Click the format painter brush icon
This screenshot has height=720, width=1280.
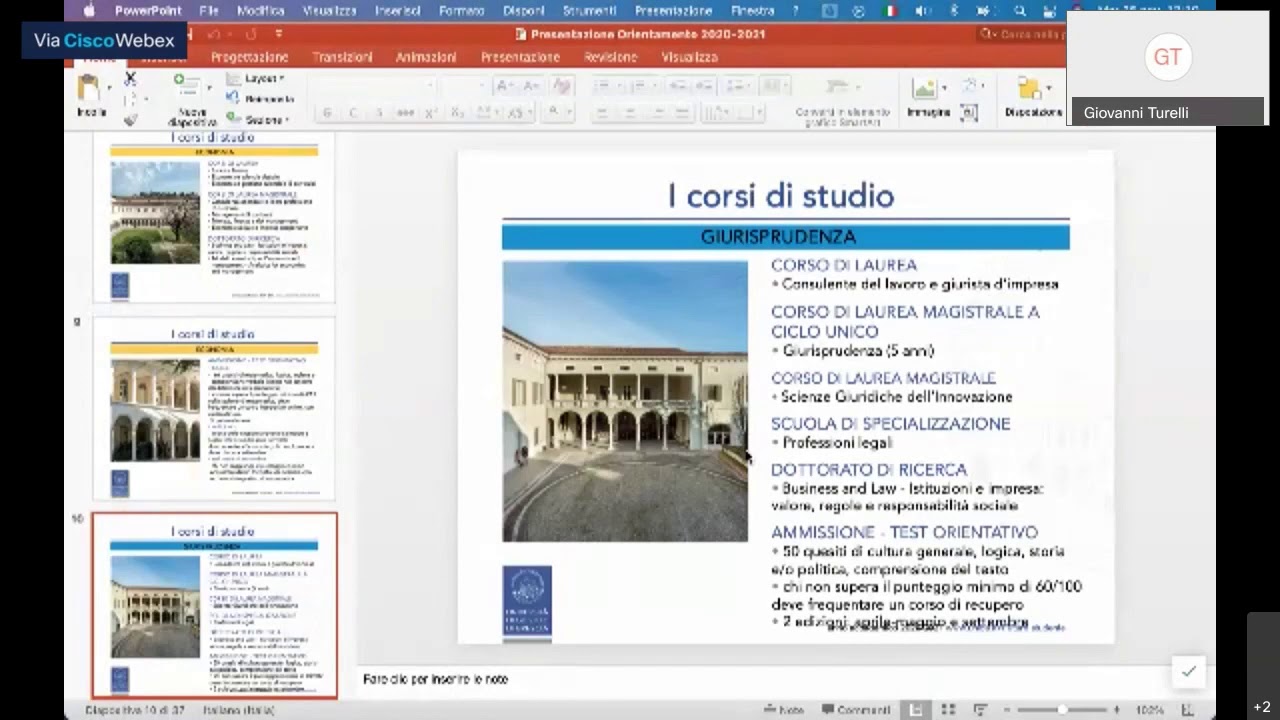tap(130, 119)
